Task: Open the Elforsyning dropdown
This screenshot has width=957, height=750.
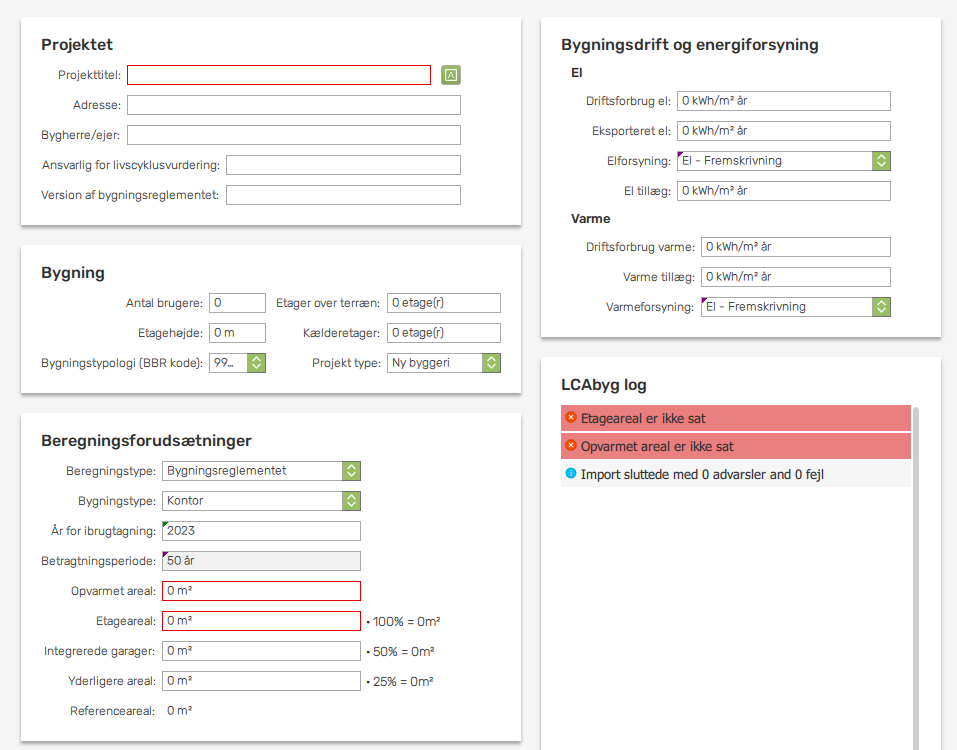Action: tap(784, 160)
